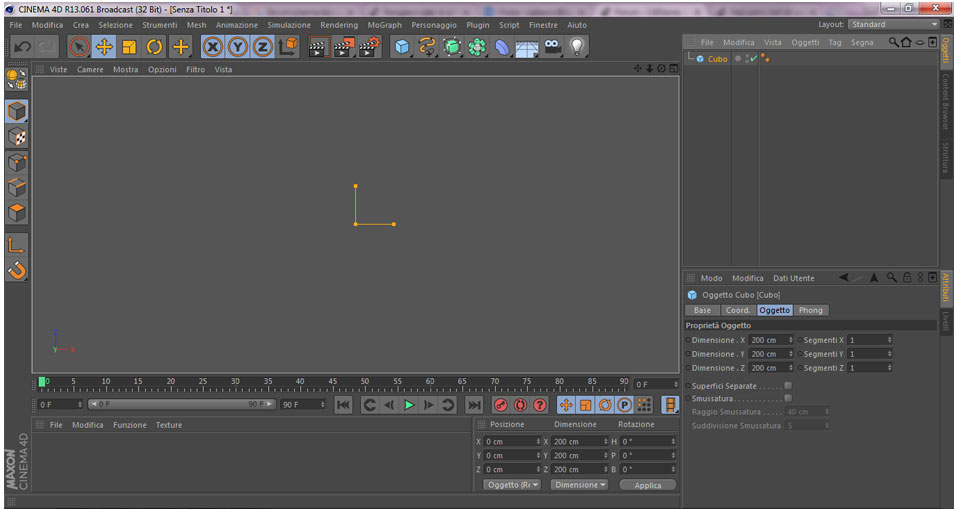Toggle Cubo enabled green checkmark
960x509 pixels.
click(754, 59)
